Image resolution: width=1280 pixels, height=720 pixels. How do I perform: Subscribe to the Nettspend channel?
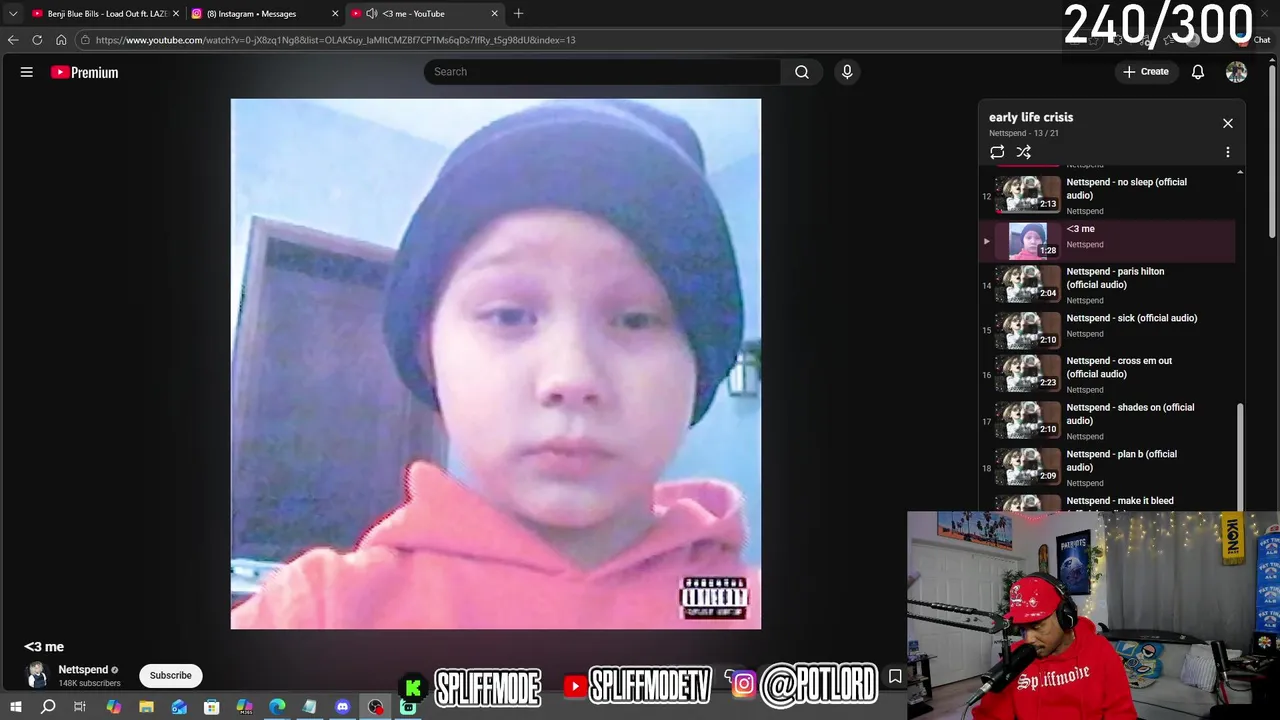[171, 675]
